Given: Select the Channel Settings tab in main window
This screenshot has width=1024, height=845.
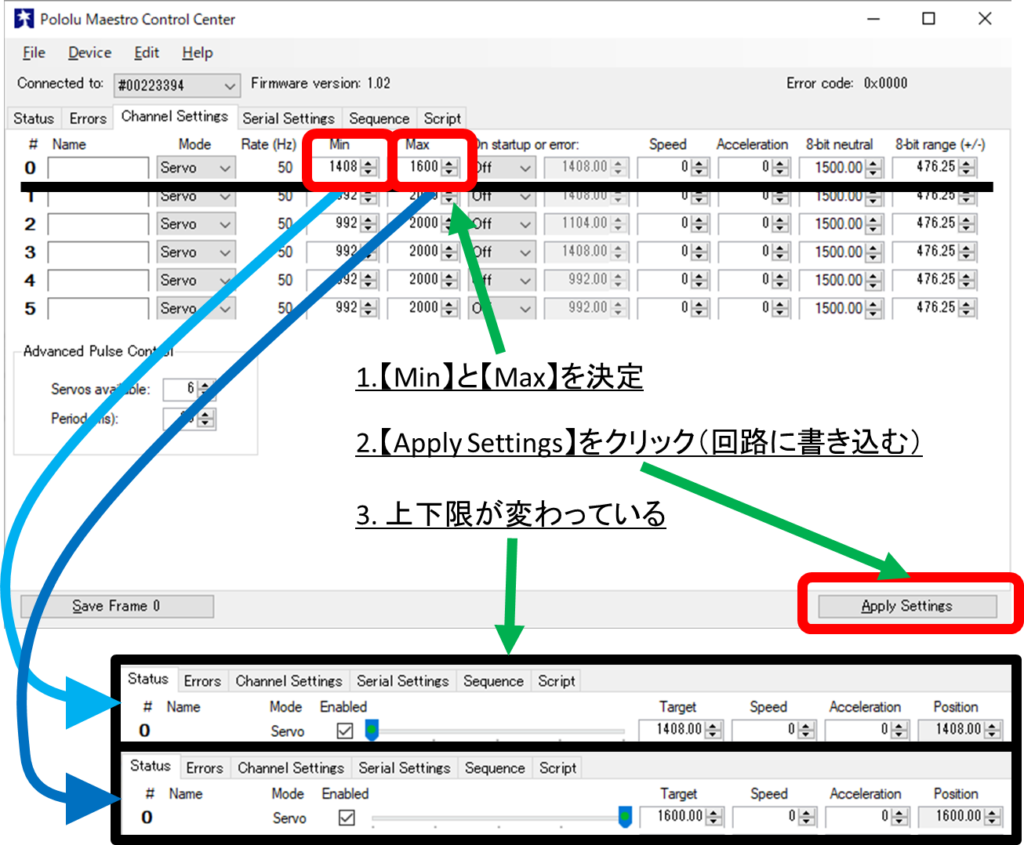Looking at the screenshot, I should coord(174,116).
